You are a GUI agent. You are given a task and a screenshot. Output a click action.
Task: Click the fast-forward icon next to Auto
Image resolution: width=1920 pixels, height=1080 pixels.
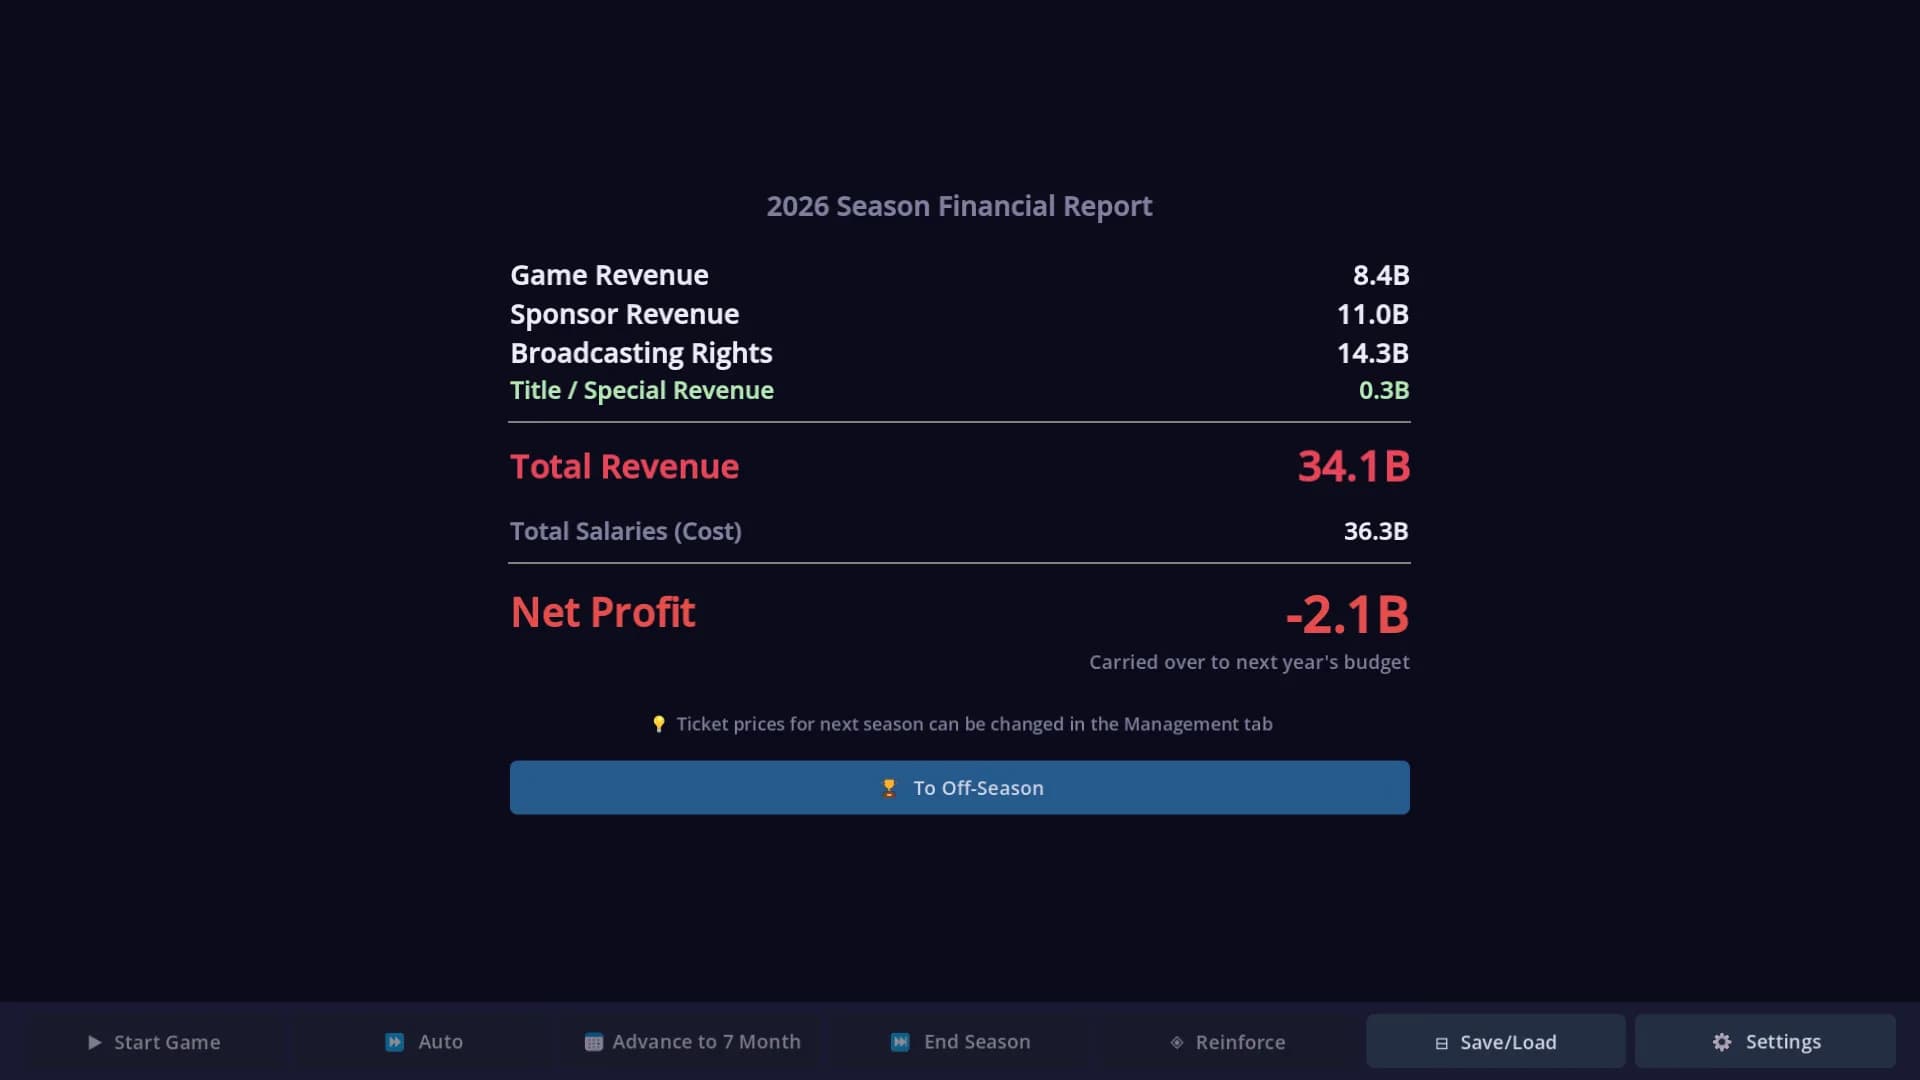[395, 1042]
